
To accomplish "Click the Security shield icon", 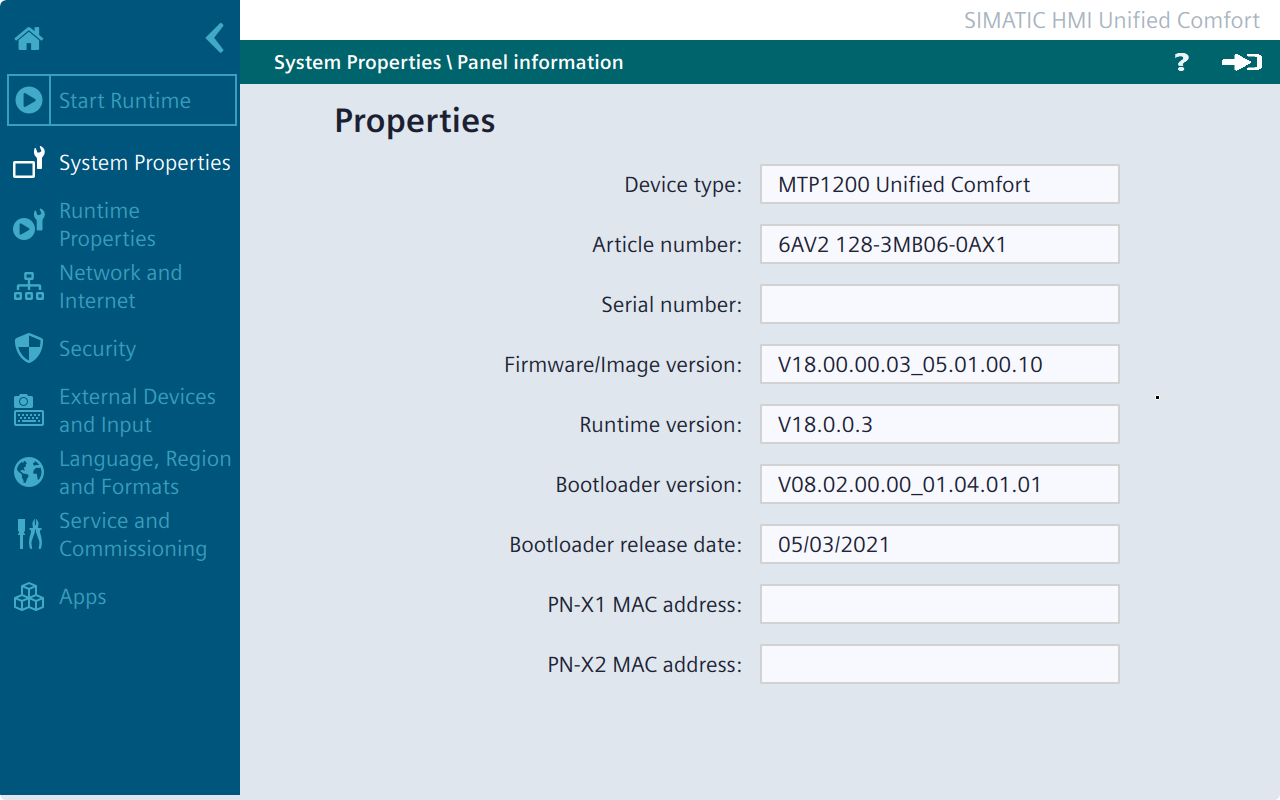I will click(29, 349).
